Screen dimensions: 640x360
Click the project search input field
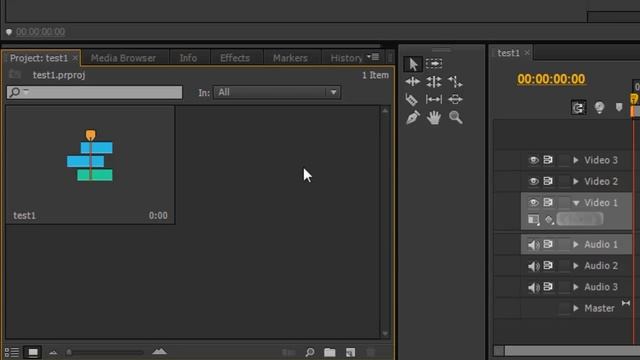point(94,92)
